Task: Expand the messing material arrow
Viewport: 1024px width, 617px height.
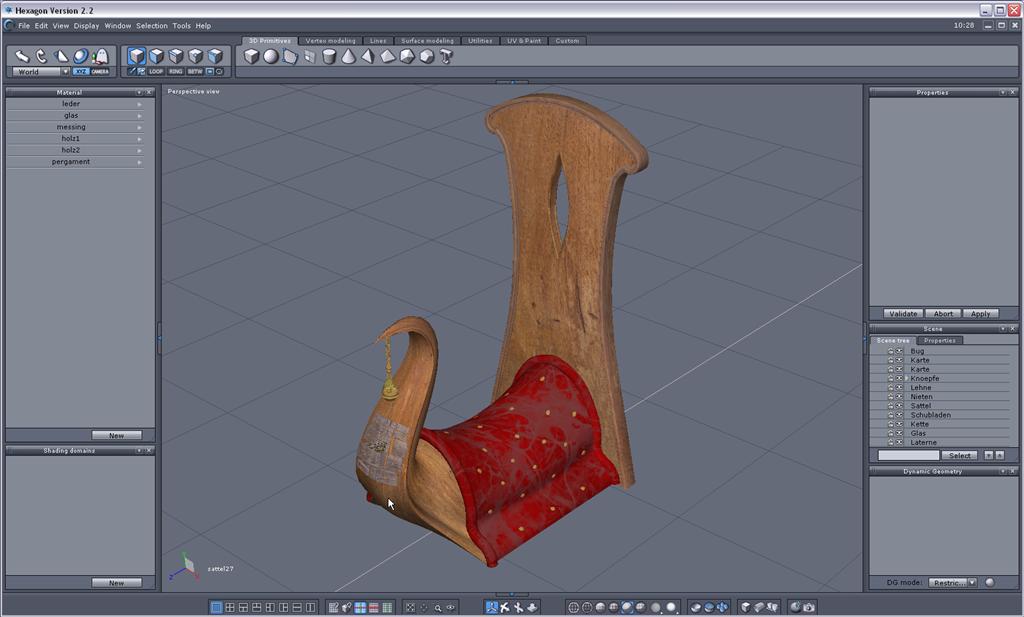Action: [139, 127]
